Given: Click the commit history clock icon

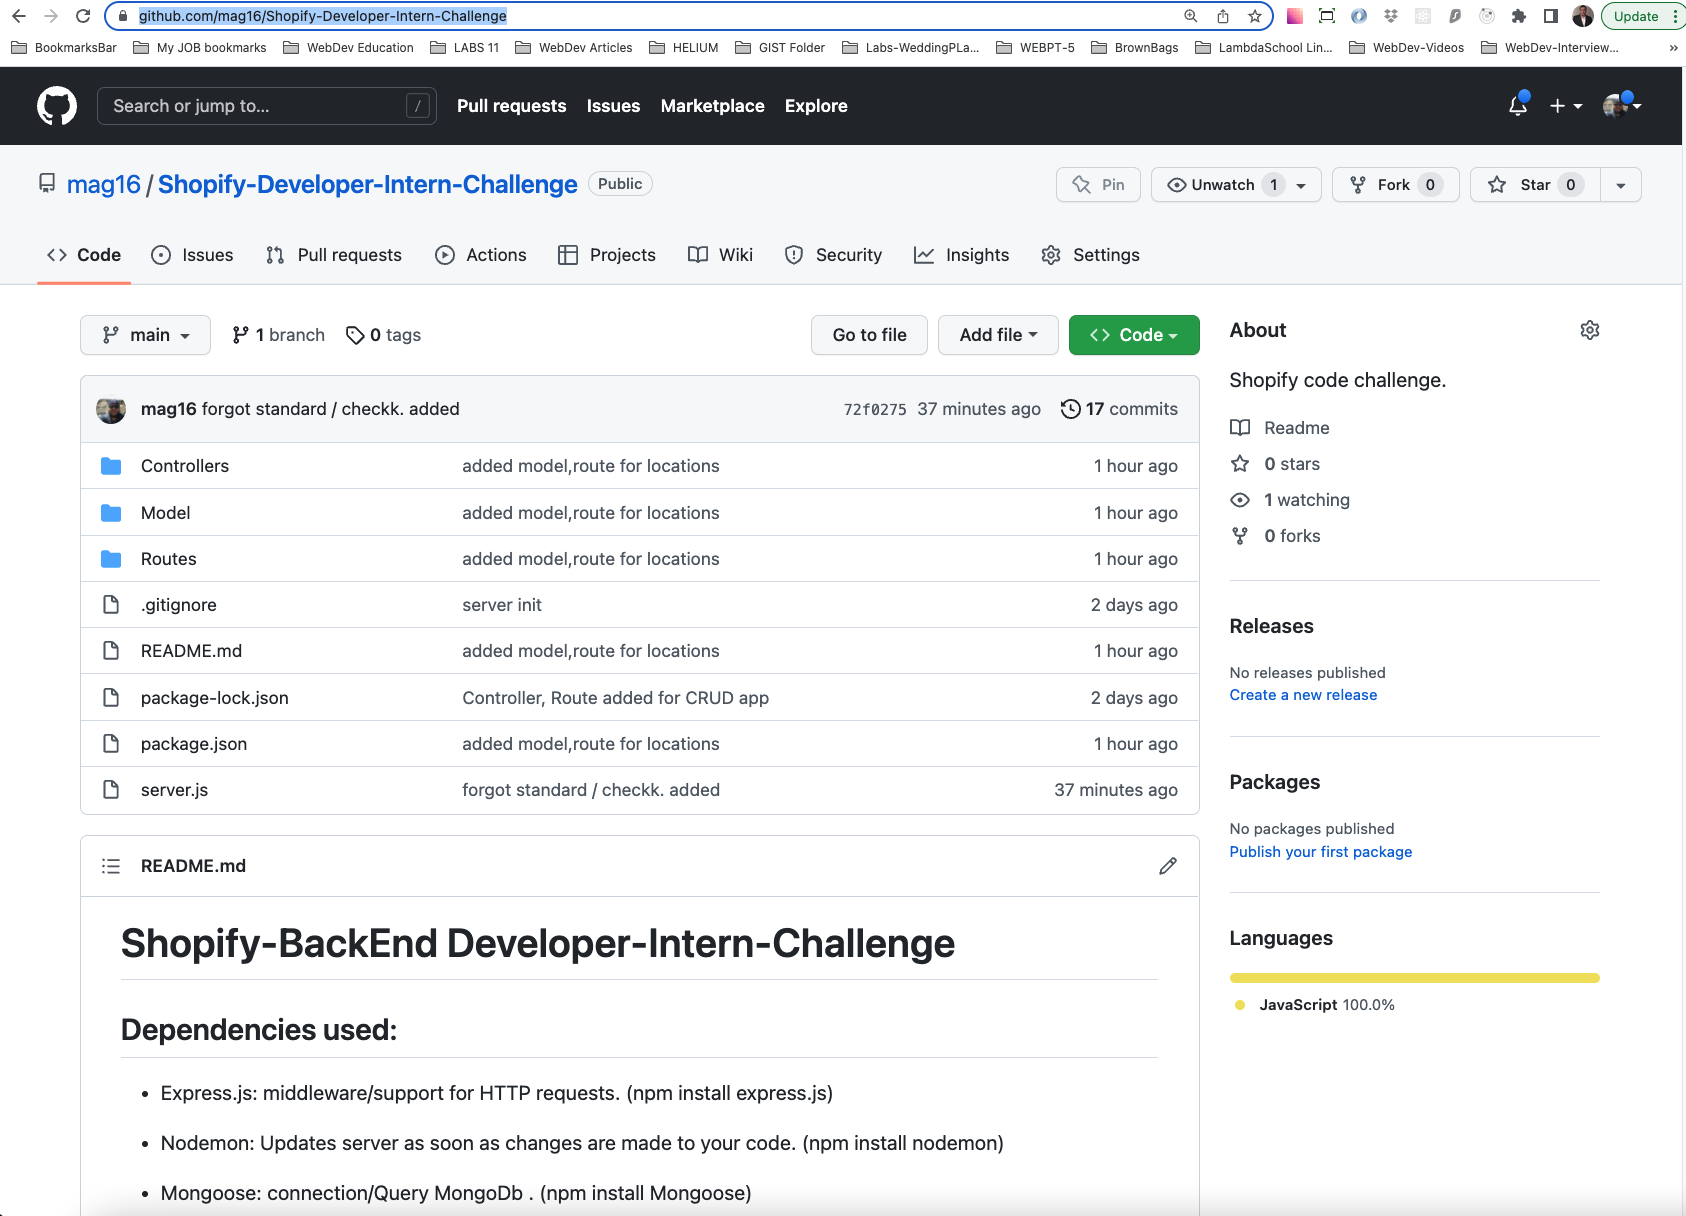Looking at the screenshot, I should coord(1070,409).
